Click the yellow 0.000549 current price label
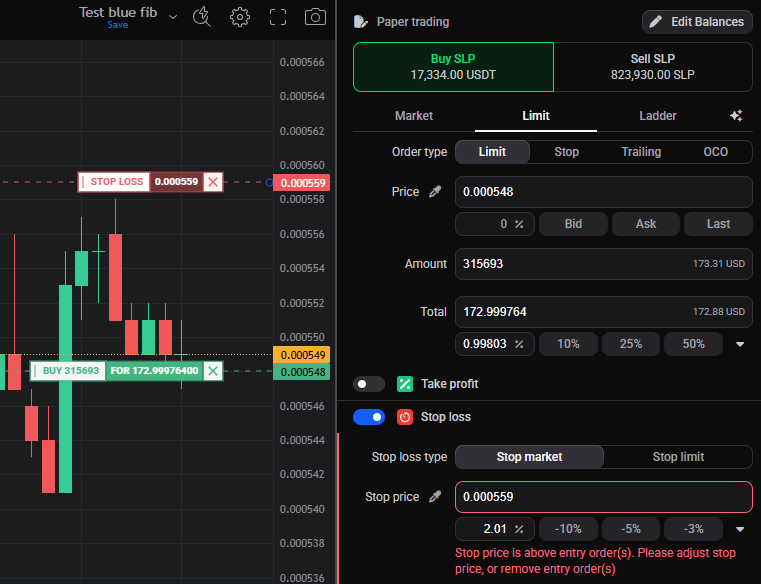 click(302, 355)
